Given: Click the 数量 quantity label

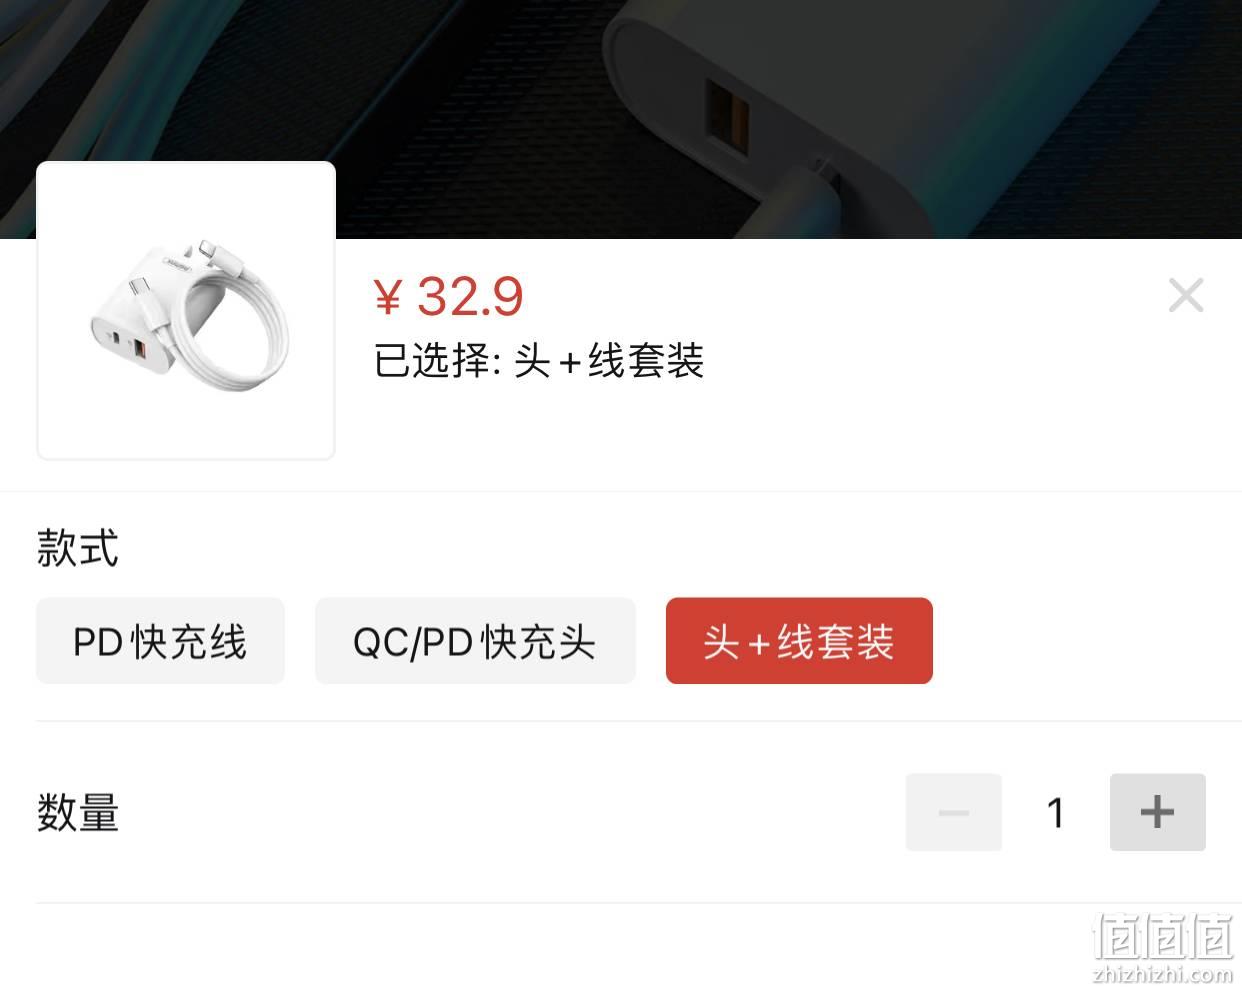Looking at the screenshot, I should click(78, 812).
